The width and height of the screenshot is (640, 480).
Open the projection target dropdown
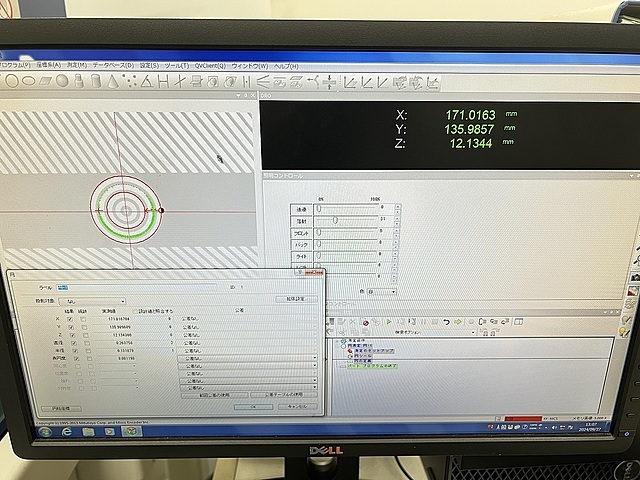[x=123, y=300]
